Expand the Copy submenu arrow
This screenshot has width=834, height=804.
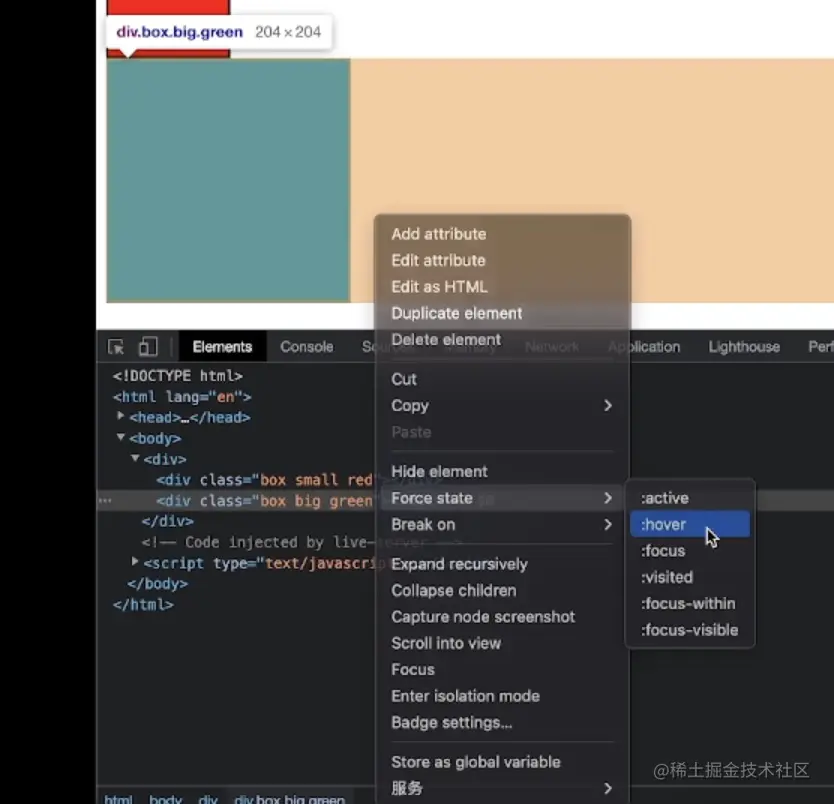[608, 406]
